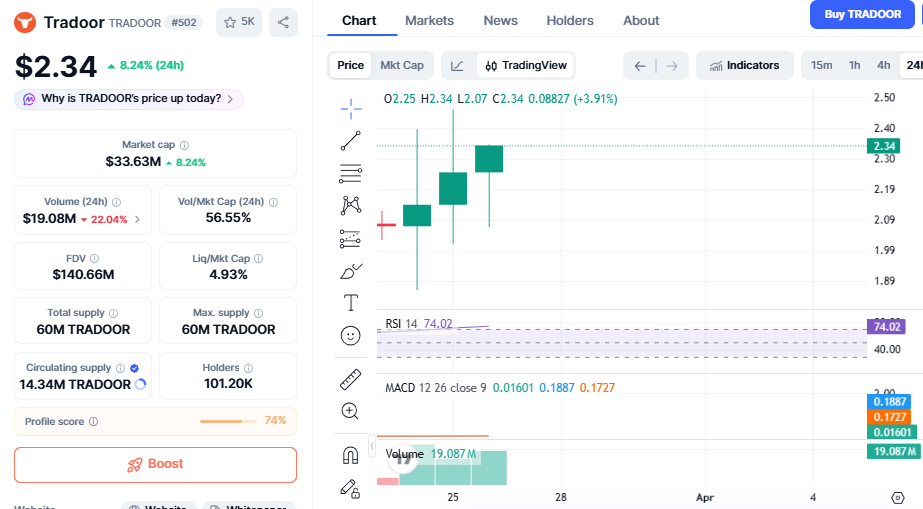Open the Vol/Mkt Cap info icon
Viewport: 923px width, 509px height.
[x=273, y=202]
